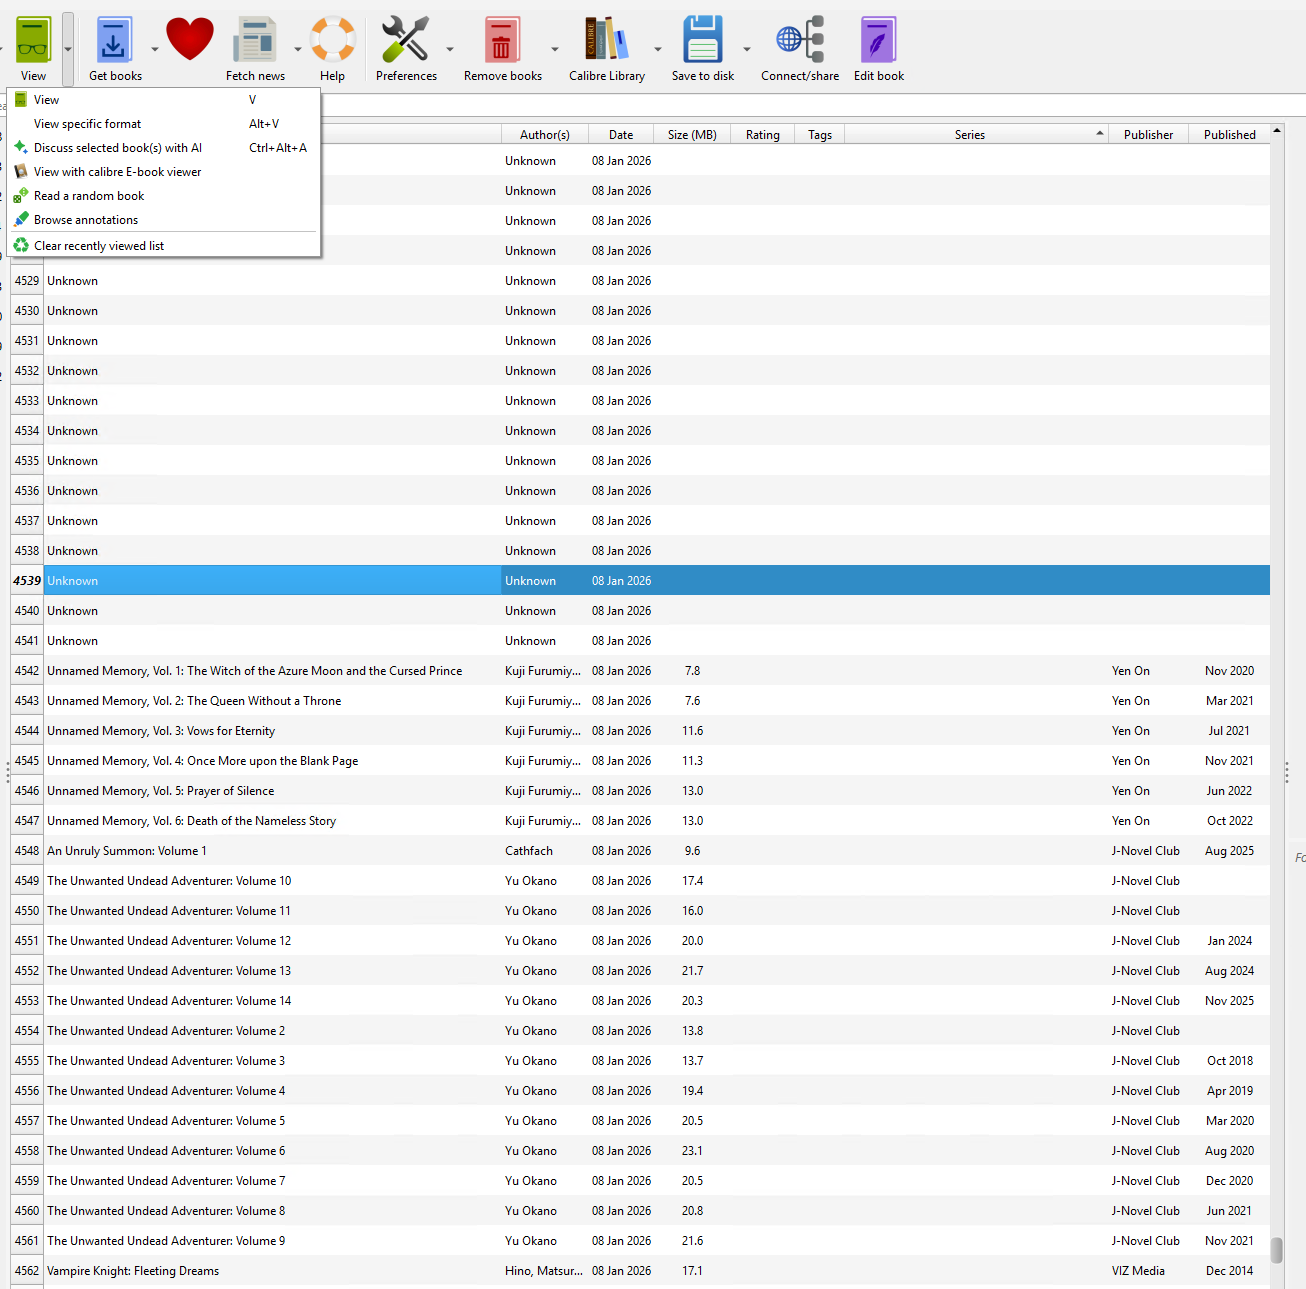Sort by the Published column header
Image resolution: width=1306 pixels, height=1289 pixels.
1230,135
